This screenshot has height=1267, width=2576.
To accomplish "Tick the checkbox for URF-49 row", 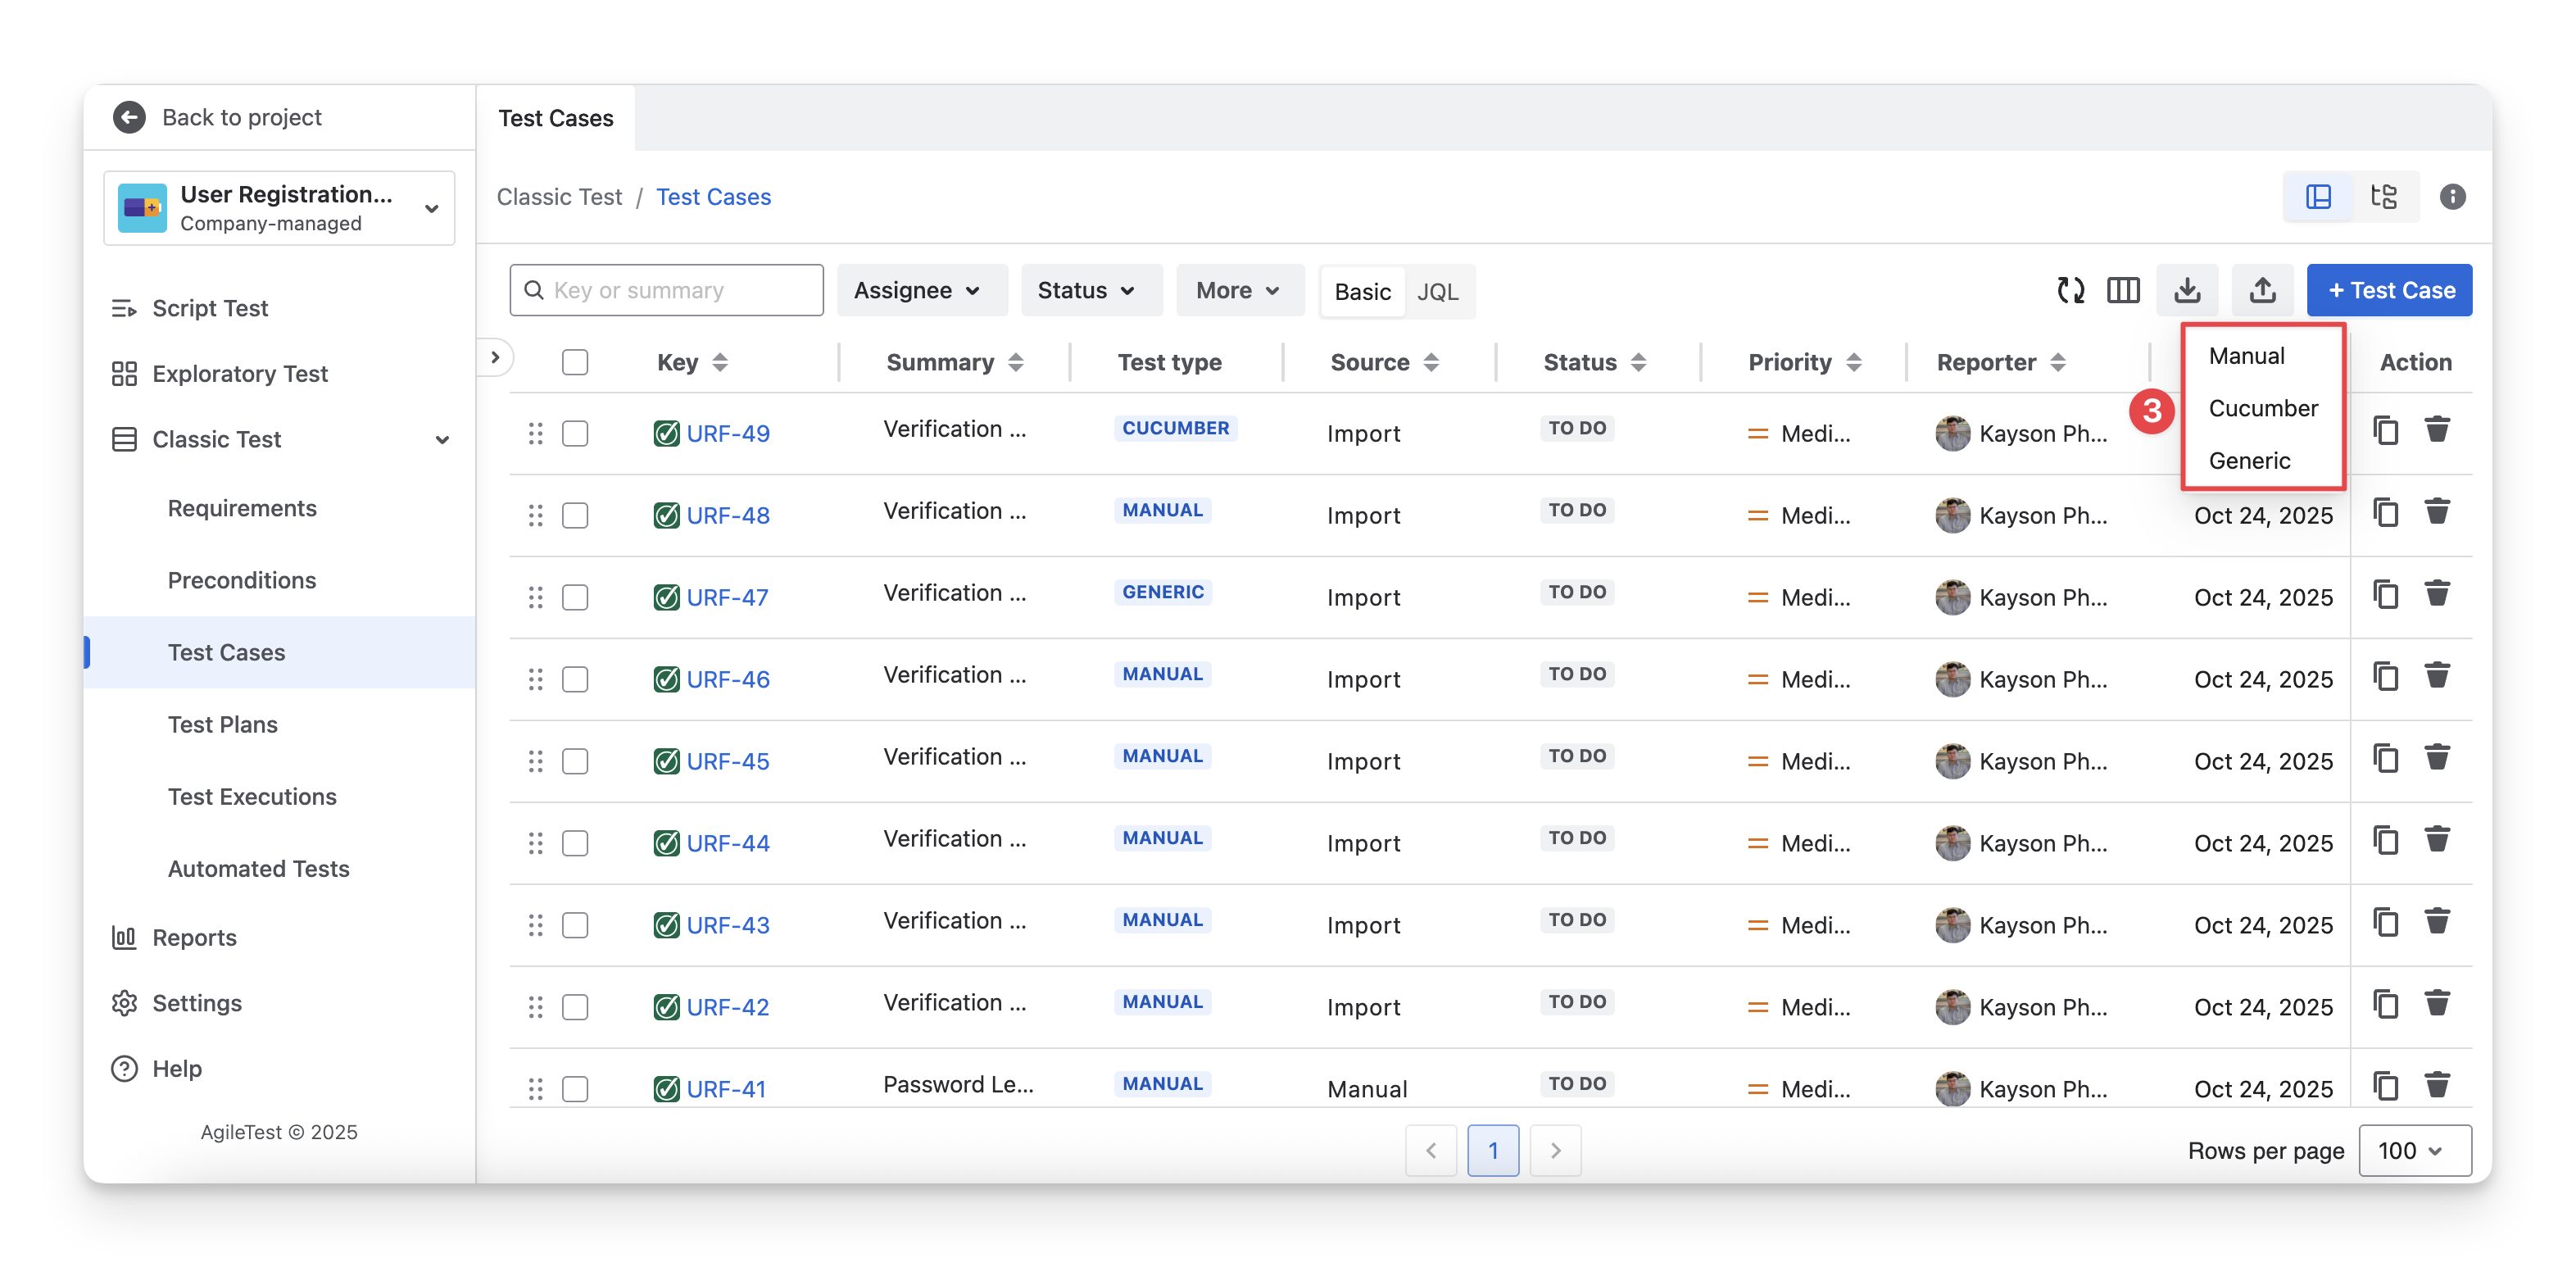I will (x=575, y=433).
